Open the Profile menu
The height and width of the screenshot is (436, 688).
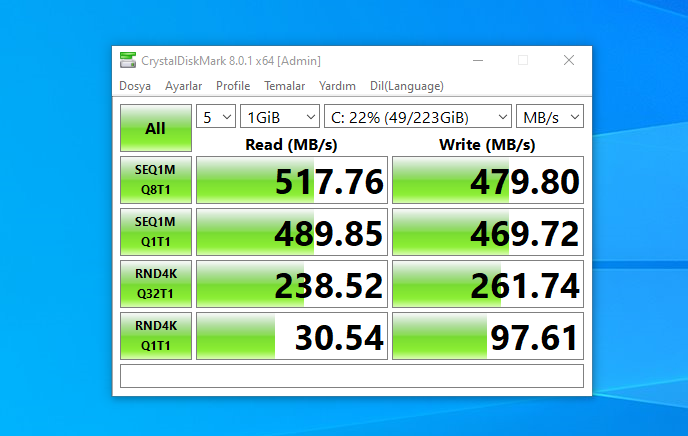tap(233, 86)
